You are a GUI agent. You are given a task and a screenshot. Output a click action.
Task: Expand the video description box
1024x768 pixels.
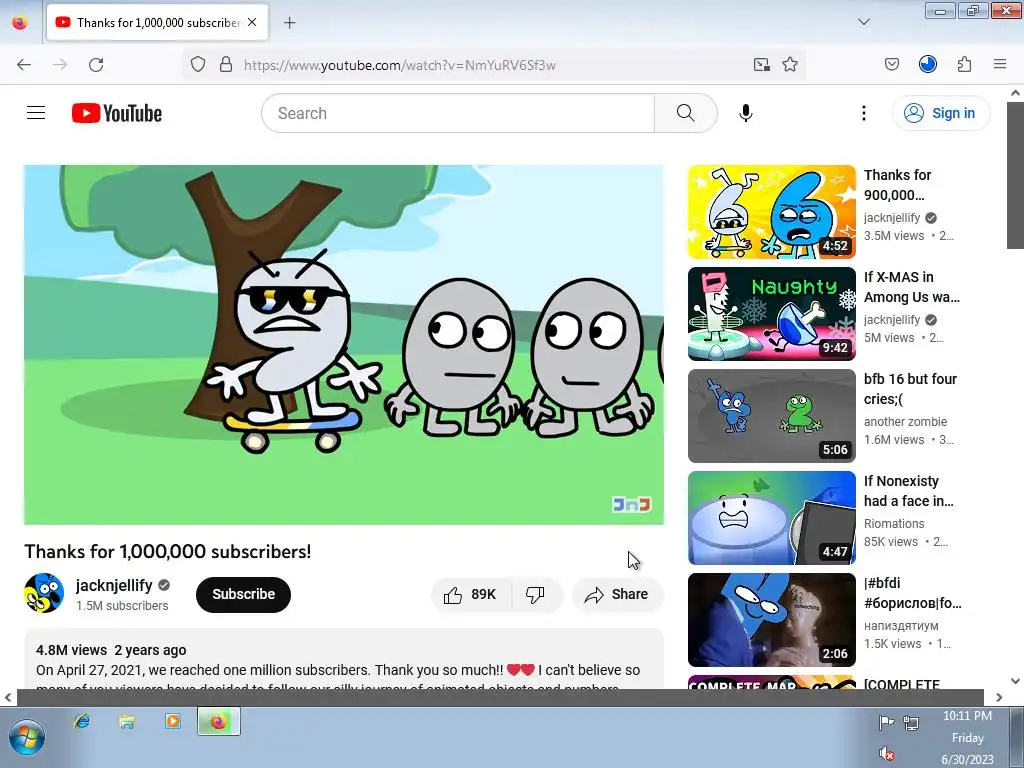pos(344,660)
